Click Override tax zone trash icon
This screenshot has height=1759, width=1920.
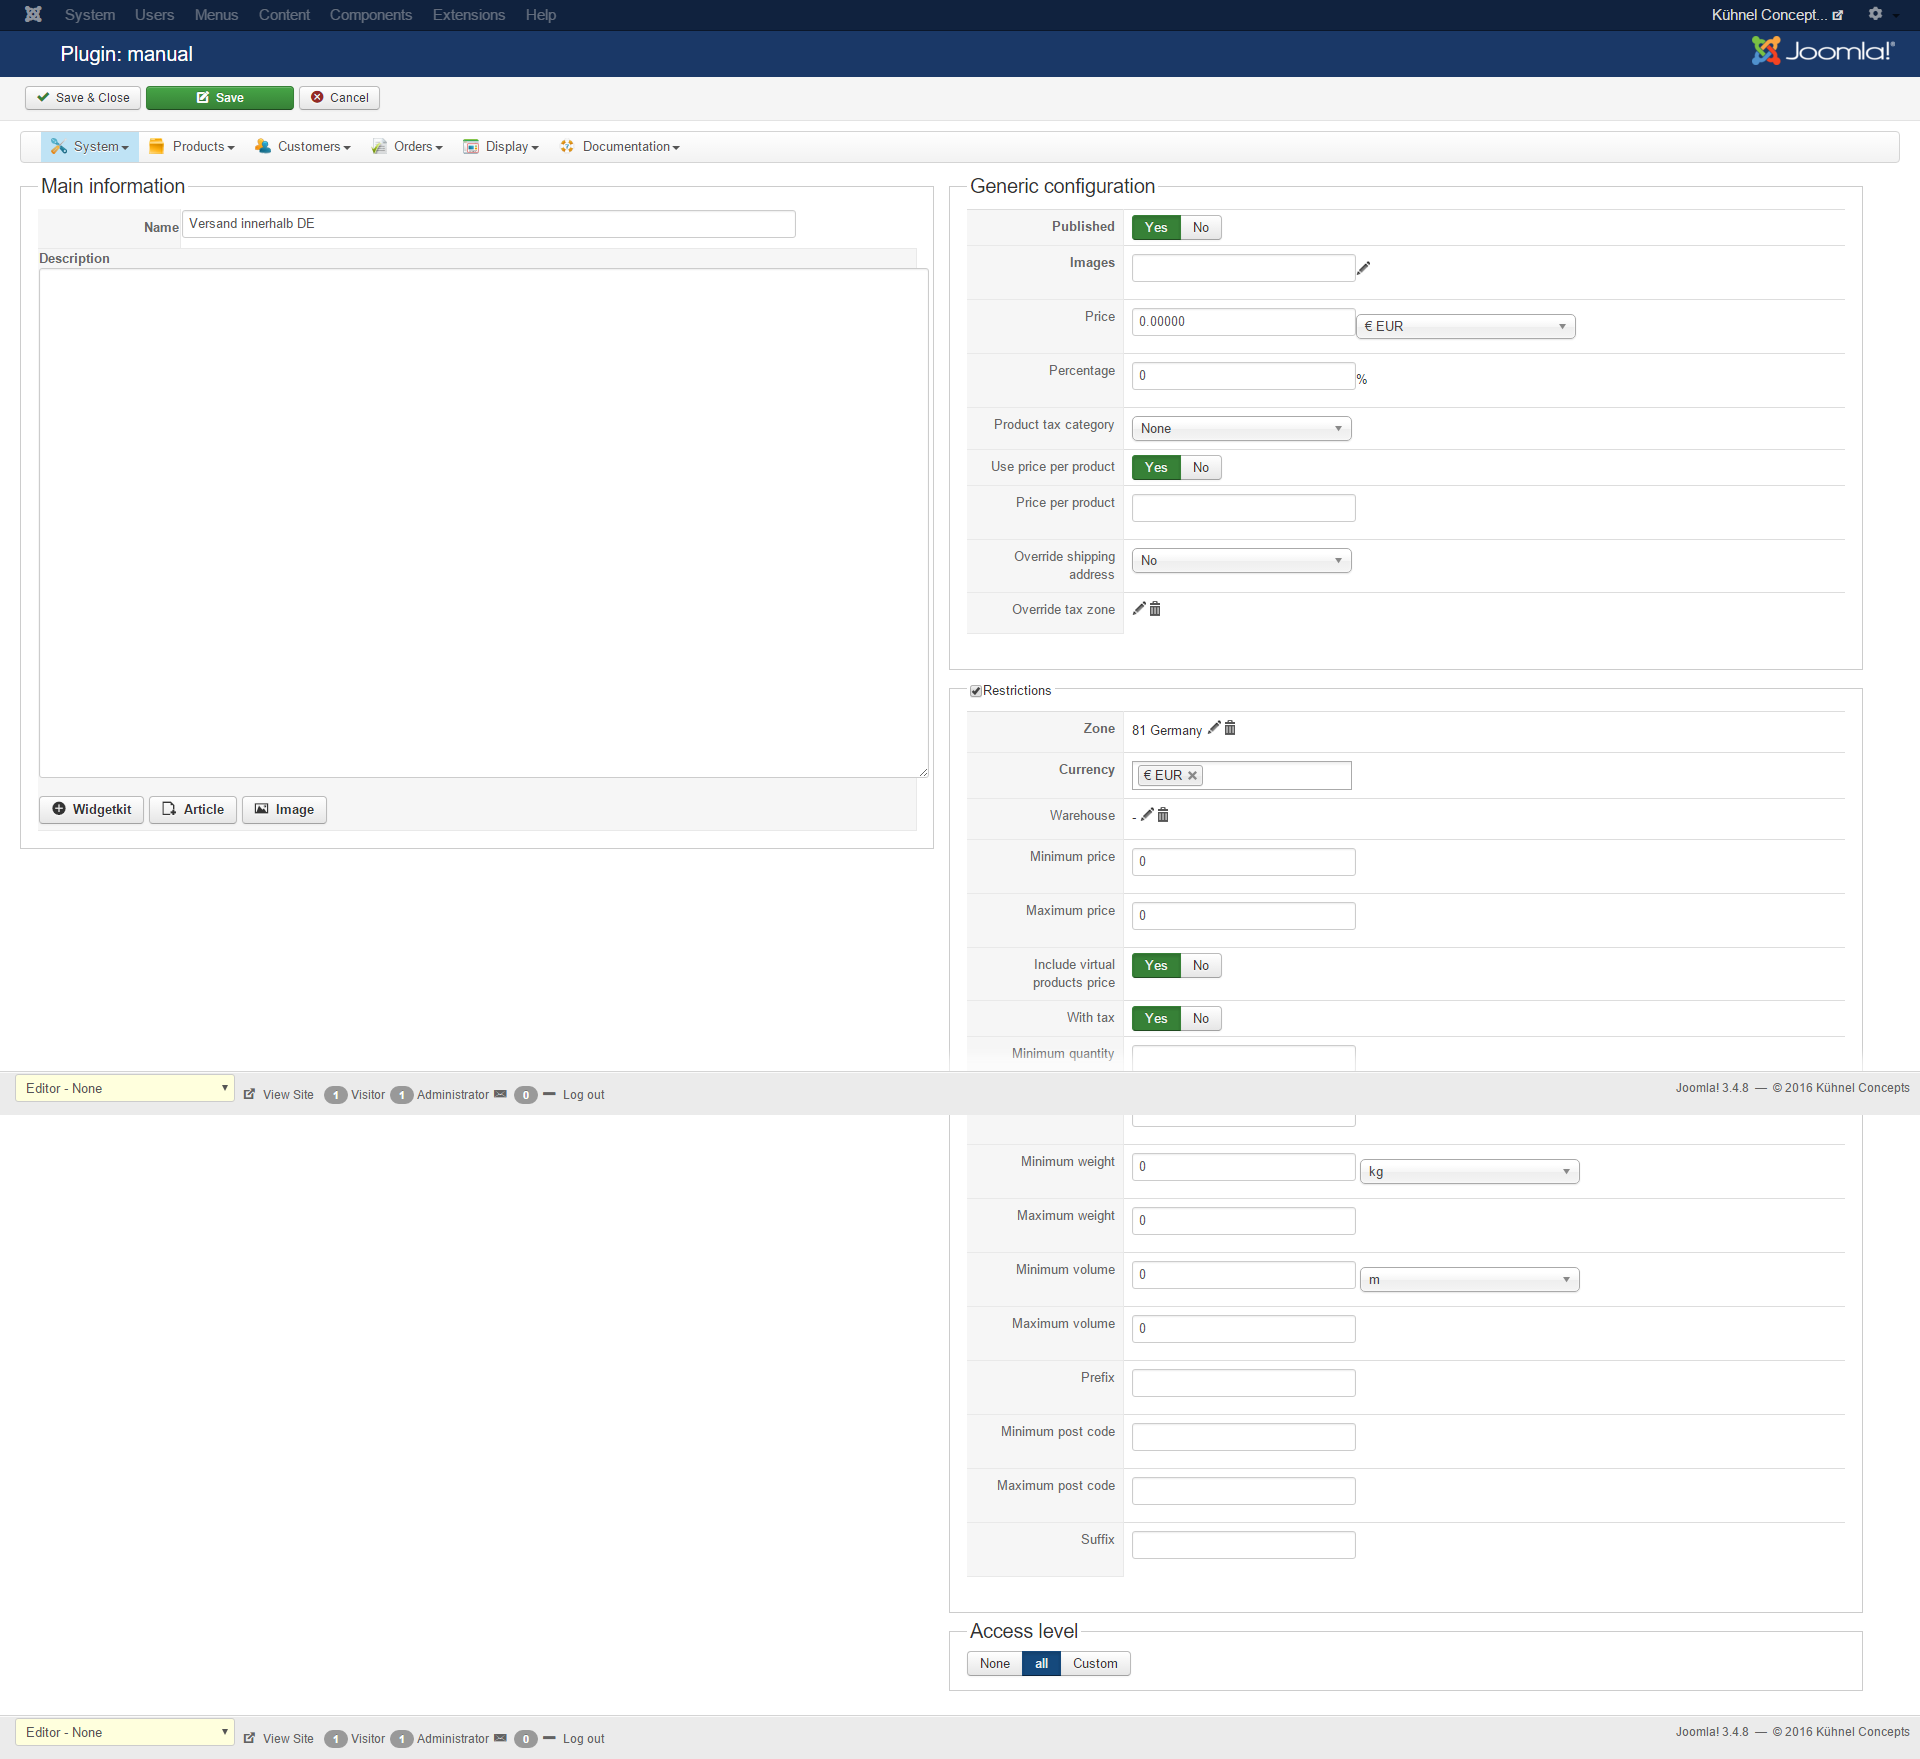1155,609
